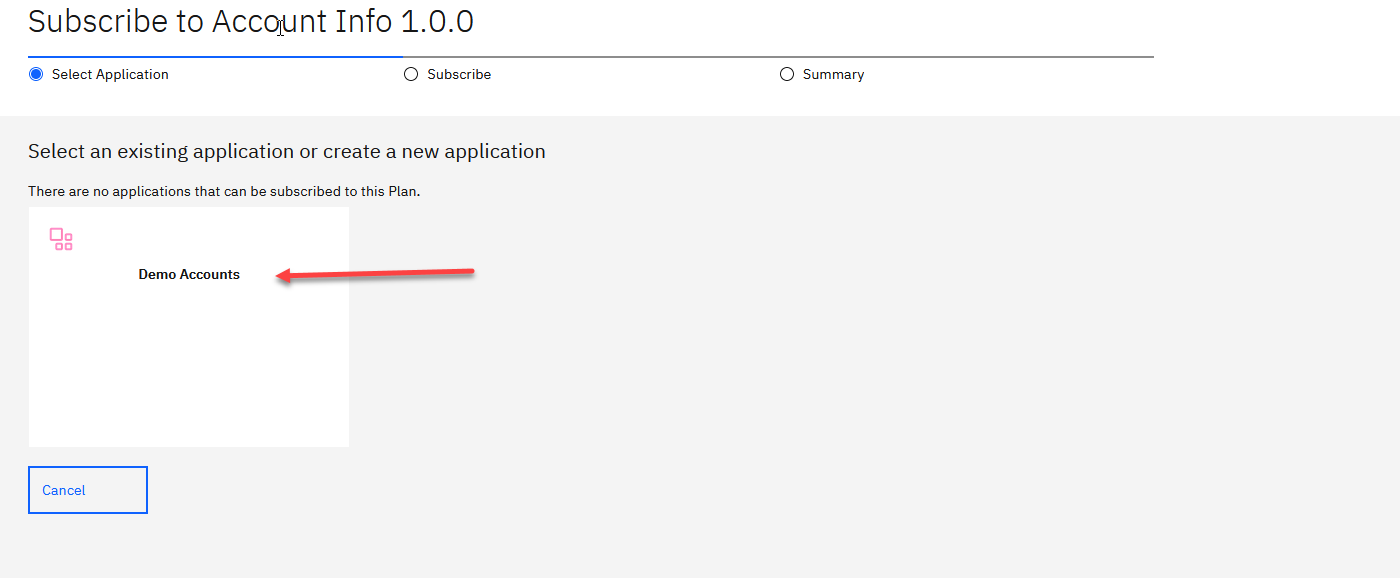This screenshot has height=578, width=1400.
Task: Select the Select Application radio button
Action: [x=37, y=74]
